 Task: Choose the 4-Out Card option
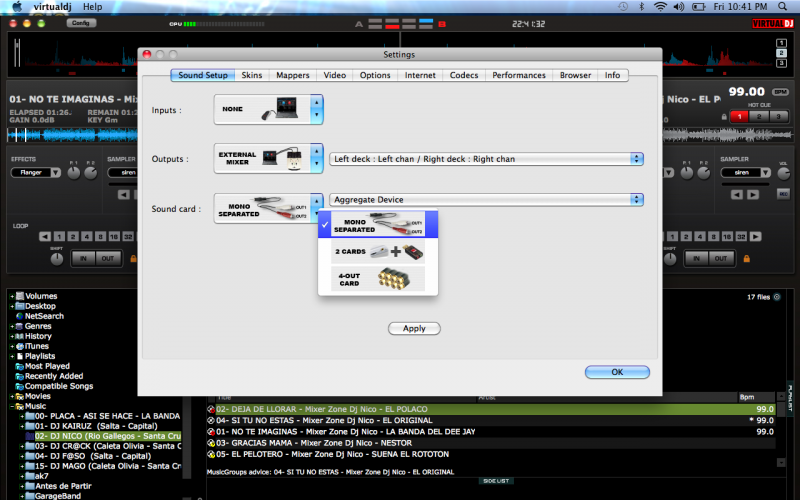[x=378, y=279]
